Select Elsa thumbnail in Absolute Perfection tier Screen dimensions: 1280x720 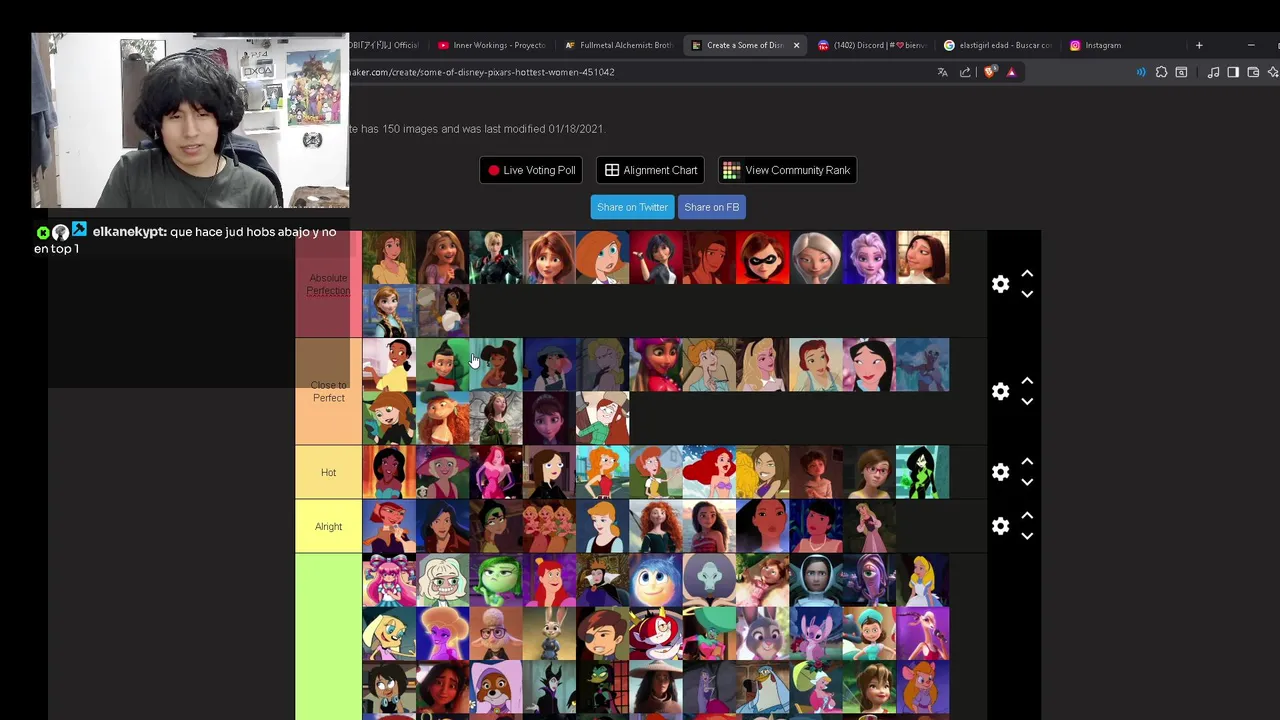869,257
